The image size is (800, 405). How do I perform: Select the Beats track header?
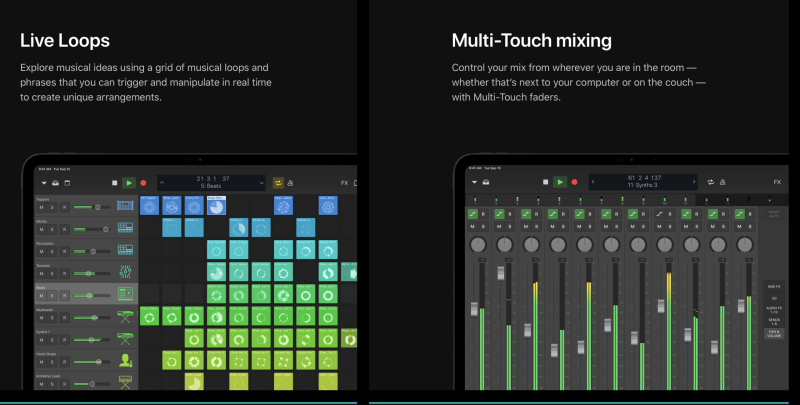86,294
